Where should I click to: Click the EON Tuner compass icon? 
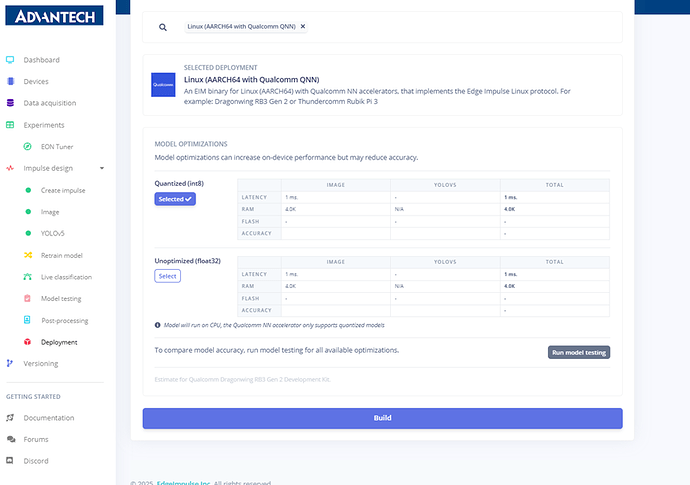(27, 147)
